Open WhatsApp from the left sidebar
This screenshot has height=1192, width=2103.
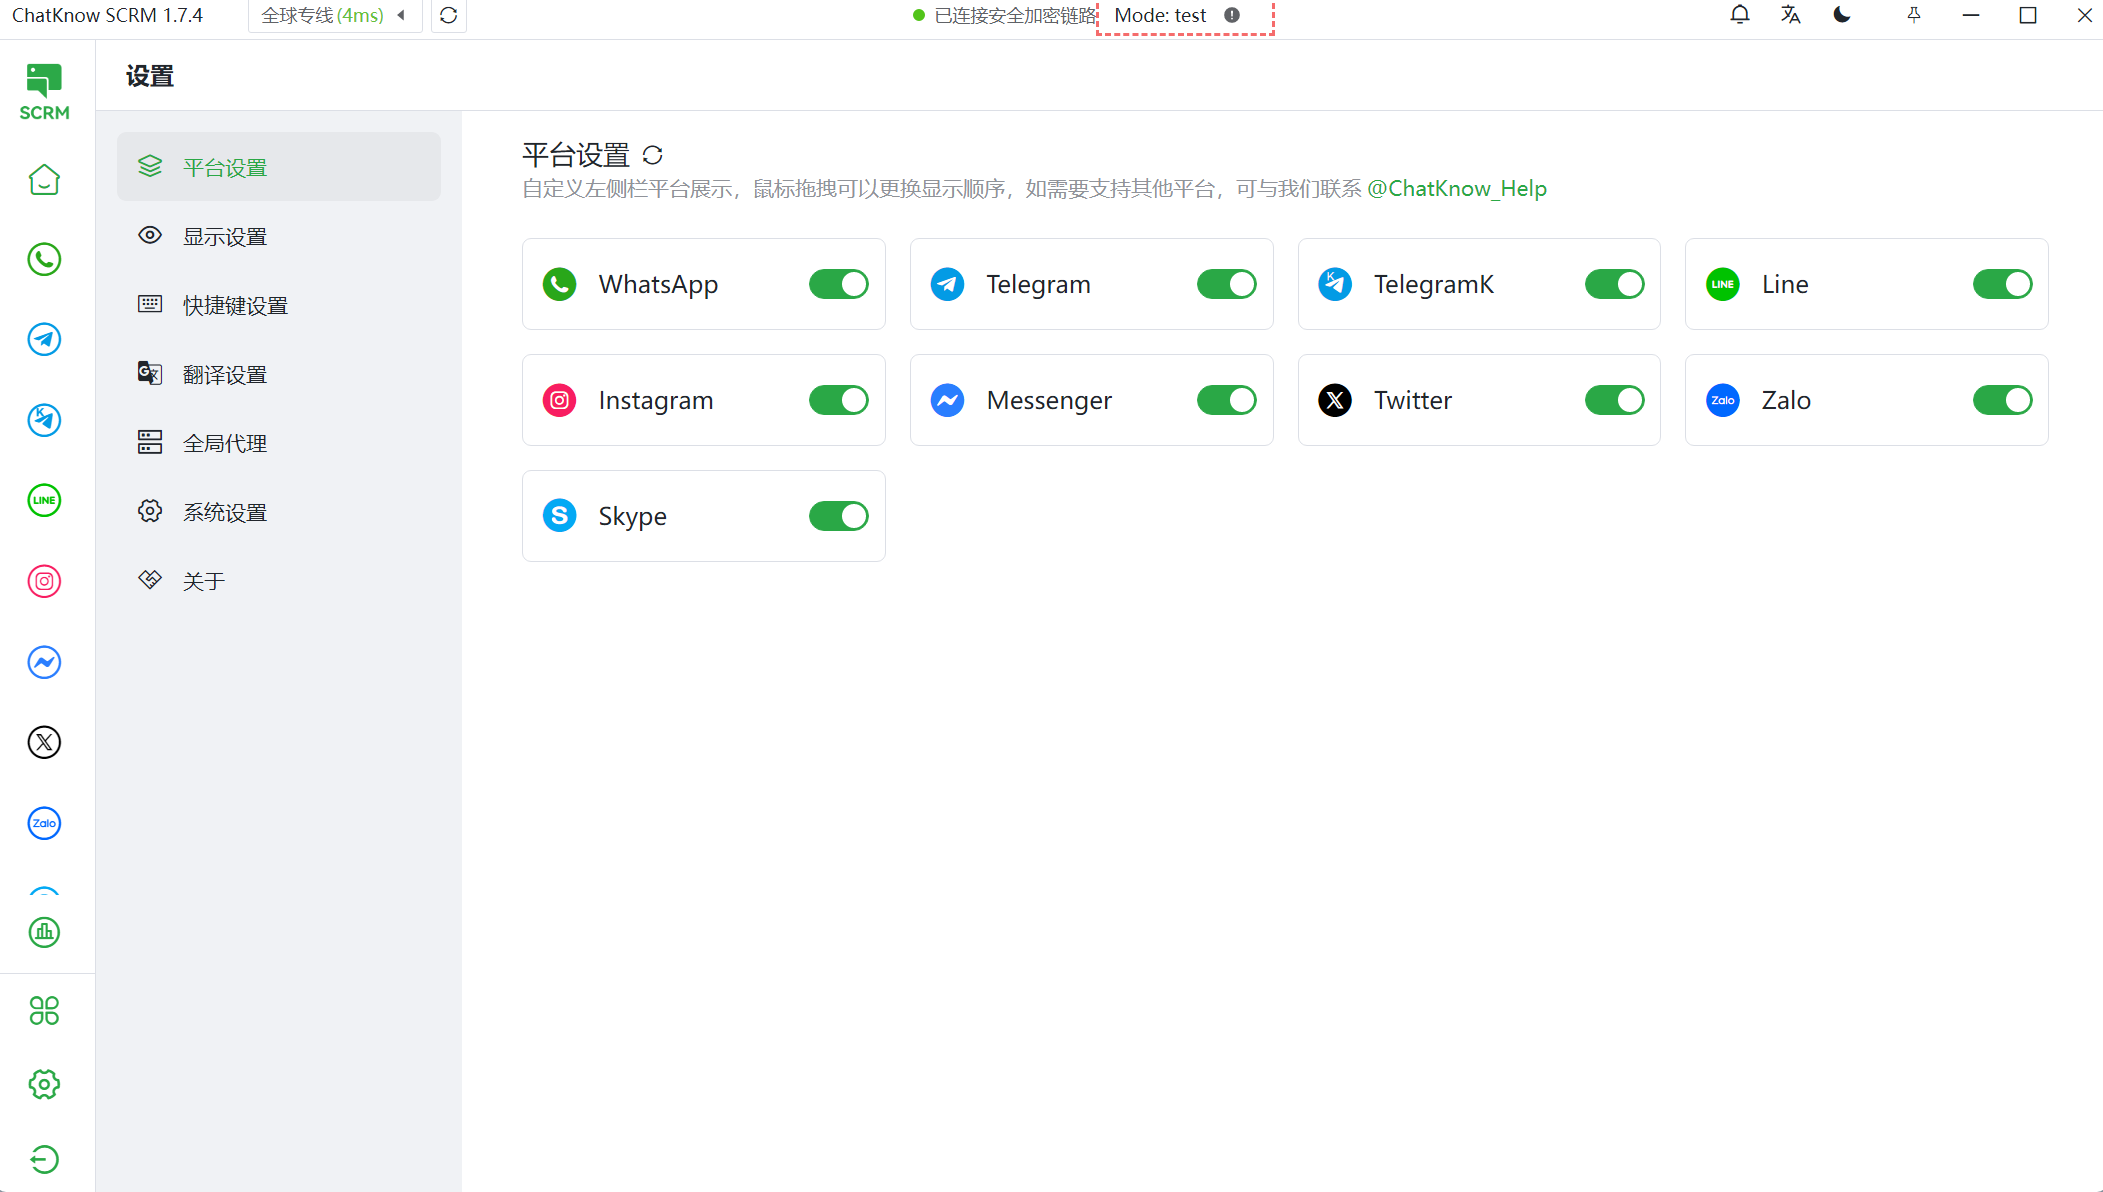coord(44,260)
